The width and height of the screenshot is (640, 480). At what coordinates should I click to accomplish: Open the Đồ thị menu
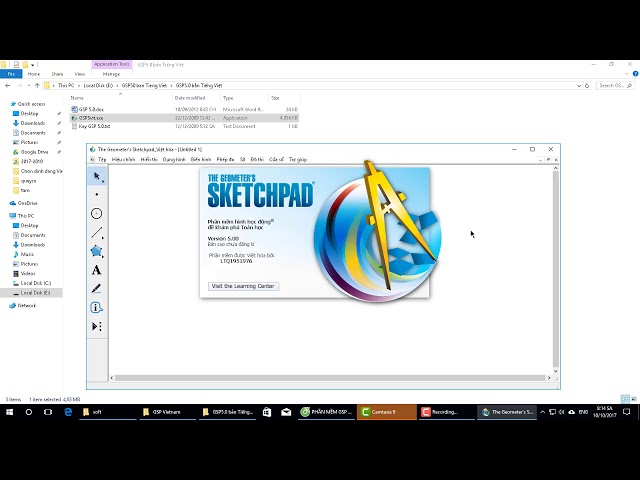257,160
